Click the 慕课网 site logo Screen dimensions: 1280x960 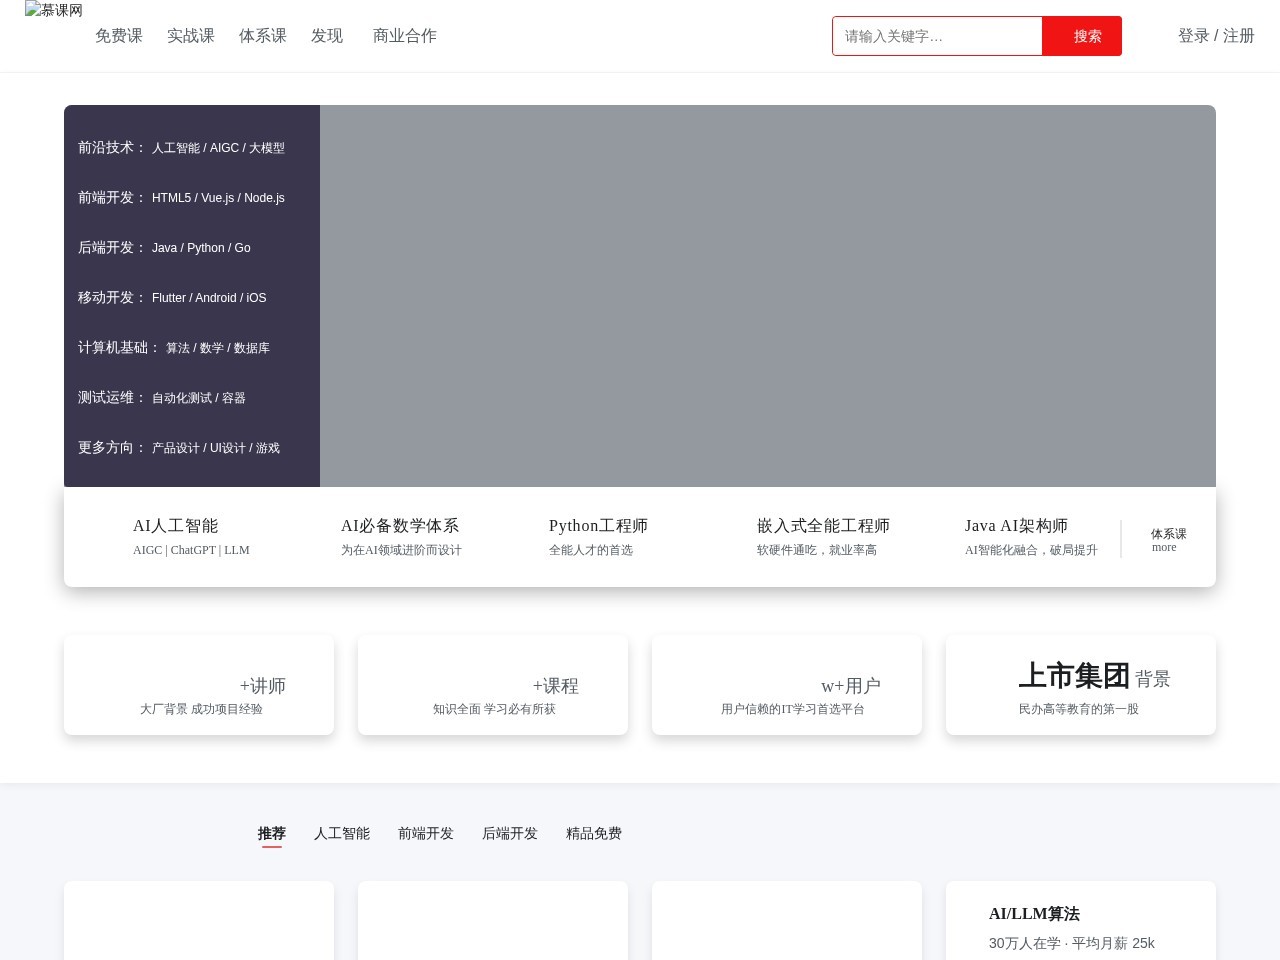[x=53, y=12]
